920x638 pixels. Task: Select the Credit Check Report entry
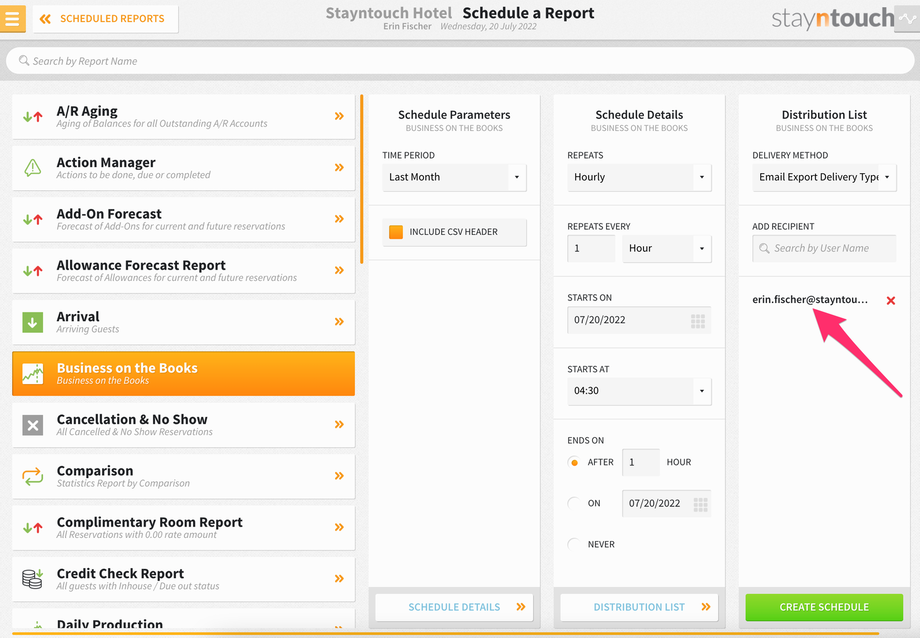pos(184,579)
